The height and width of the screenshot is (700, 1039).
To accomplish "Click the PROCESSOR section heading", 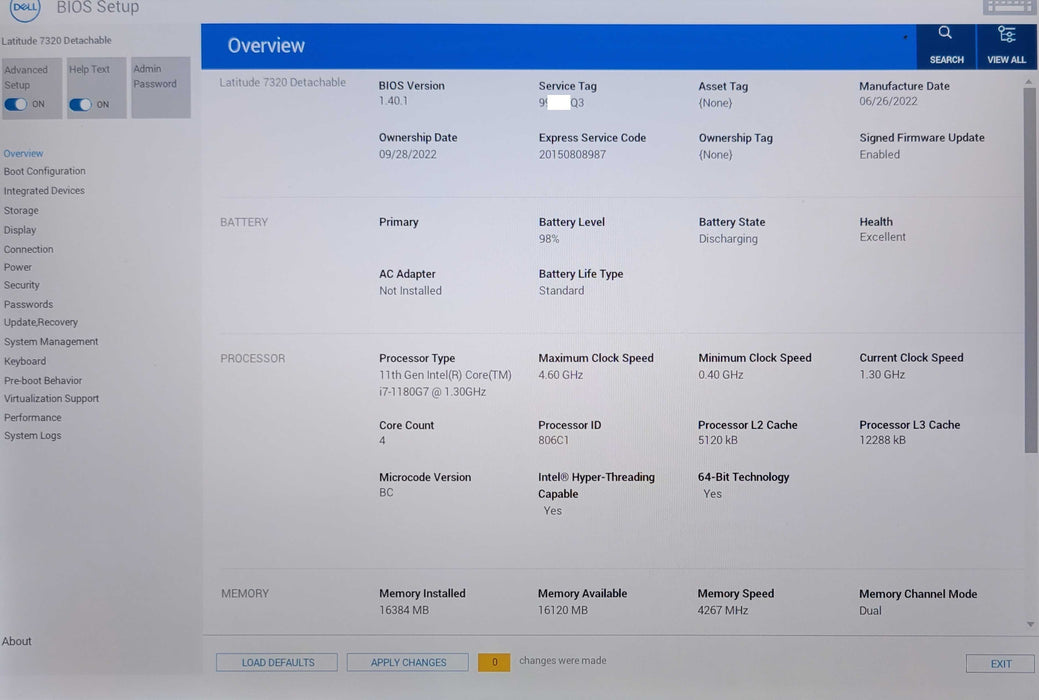I will [x=252, y=359].
